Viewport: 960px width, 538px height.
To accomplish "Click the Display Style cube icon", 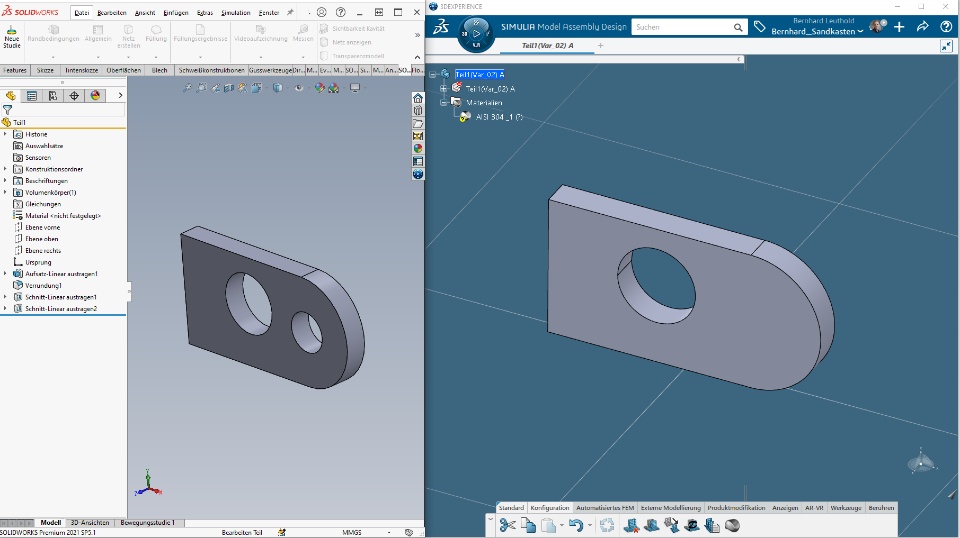I will [x=277, y=88].
